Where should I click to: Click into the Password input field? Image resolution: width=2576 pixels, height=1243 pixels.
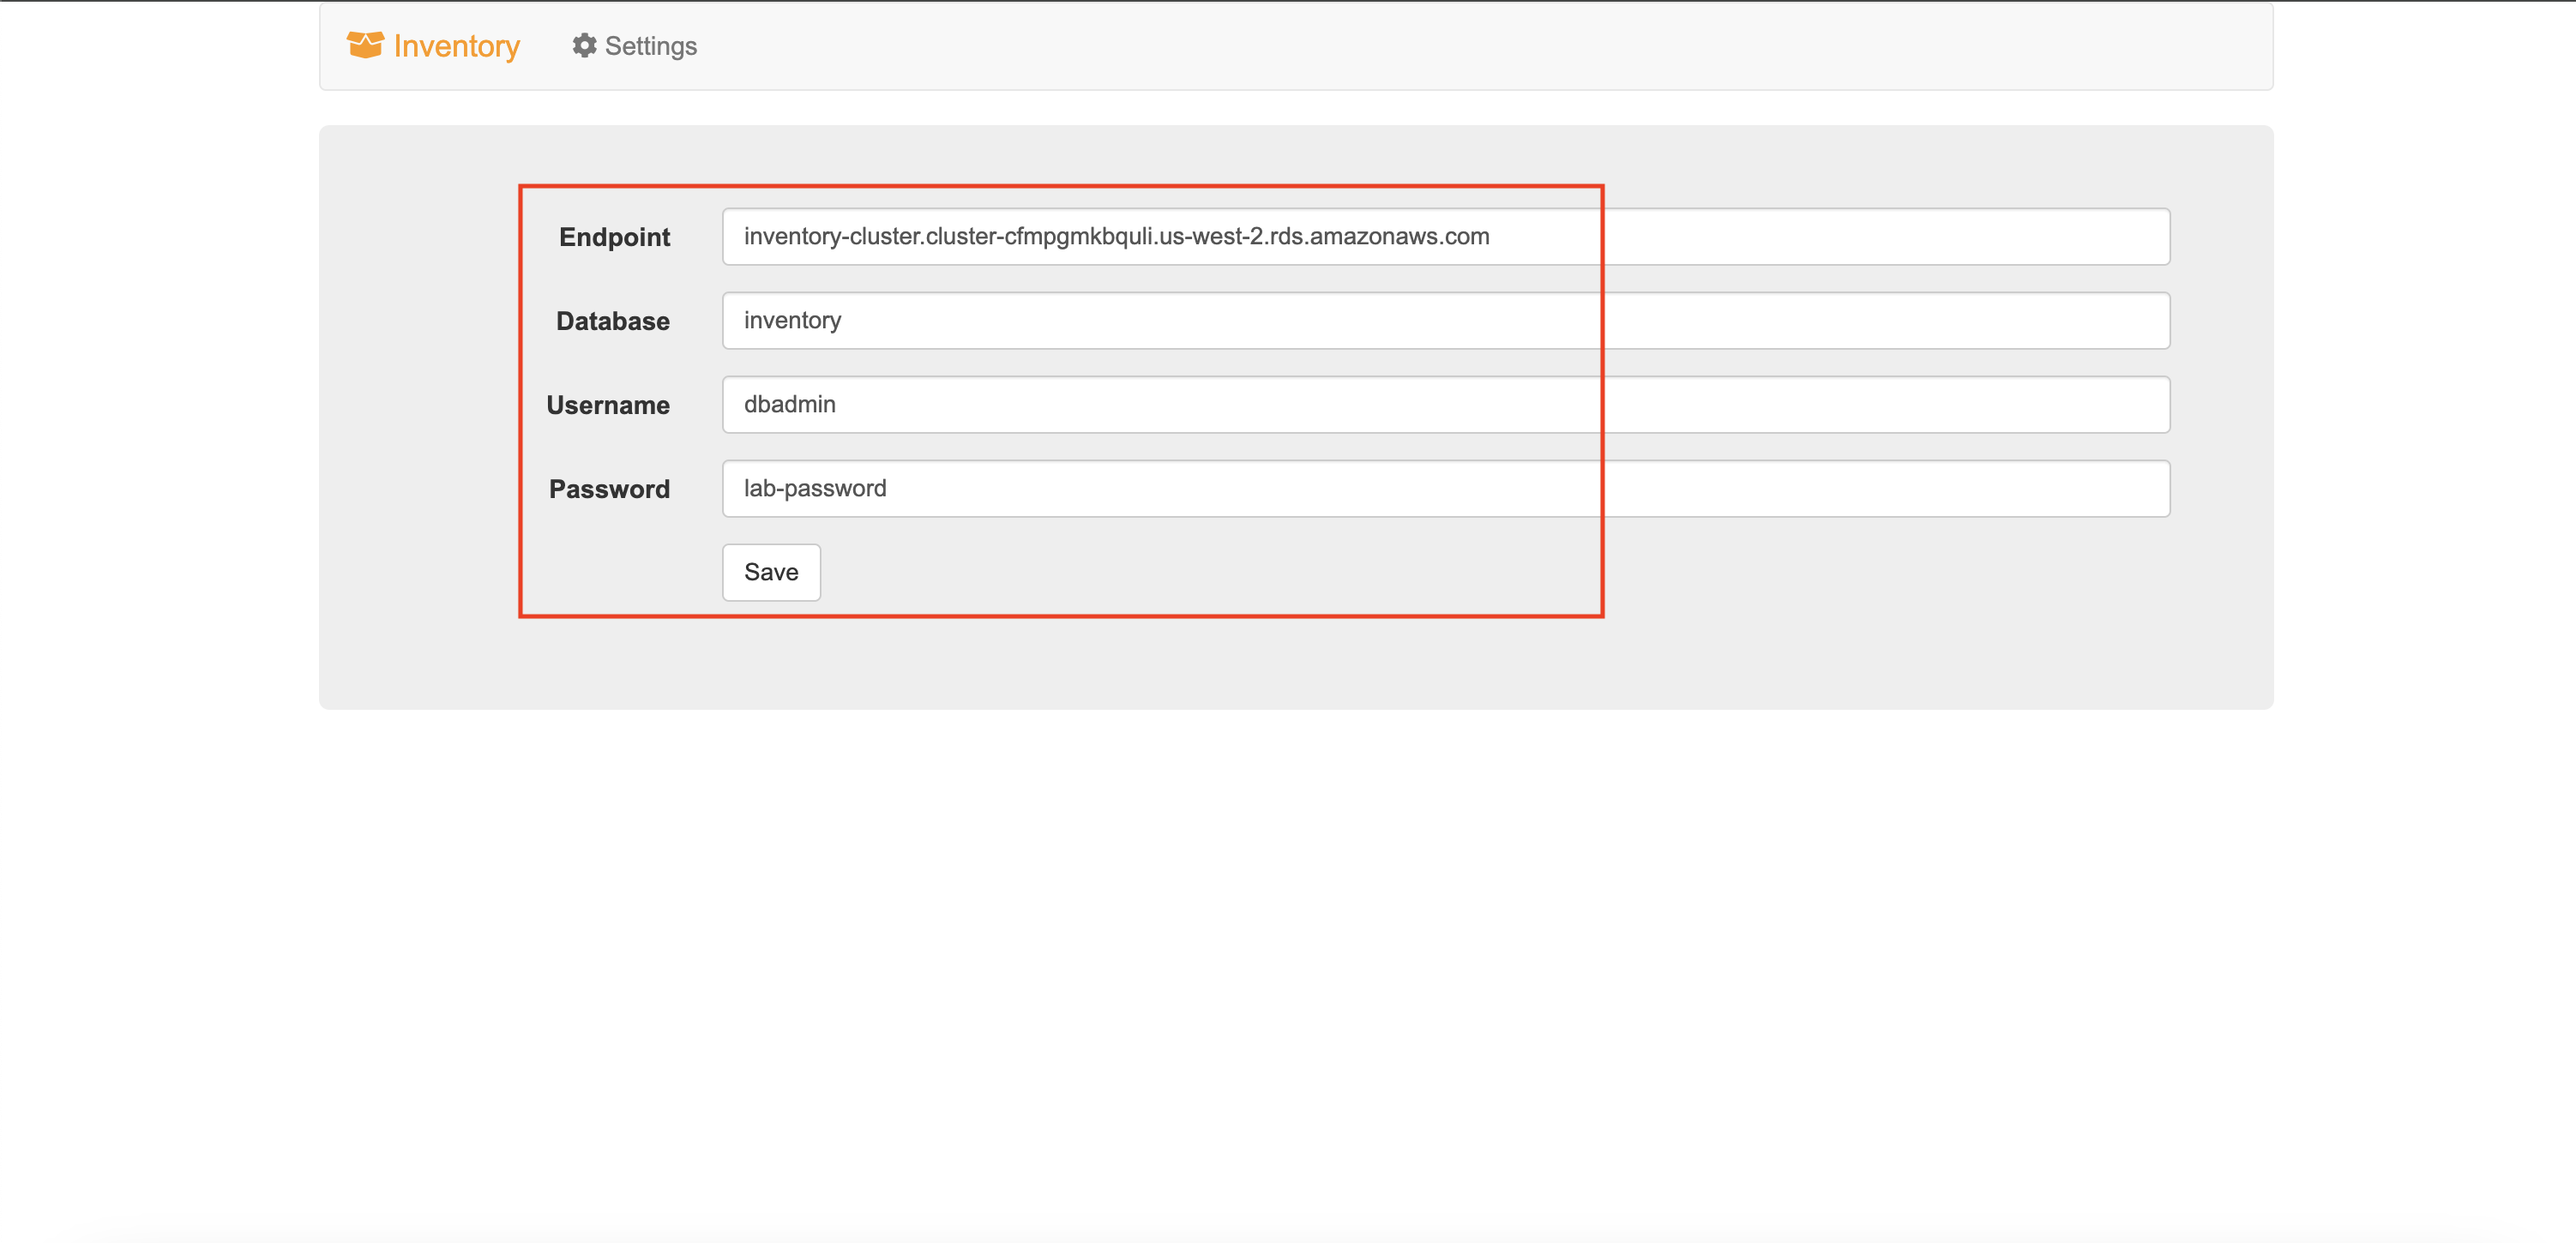(1445, 489)
